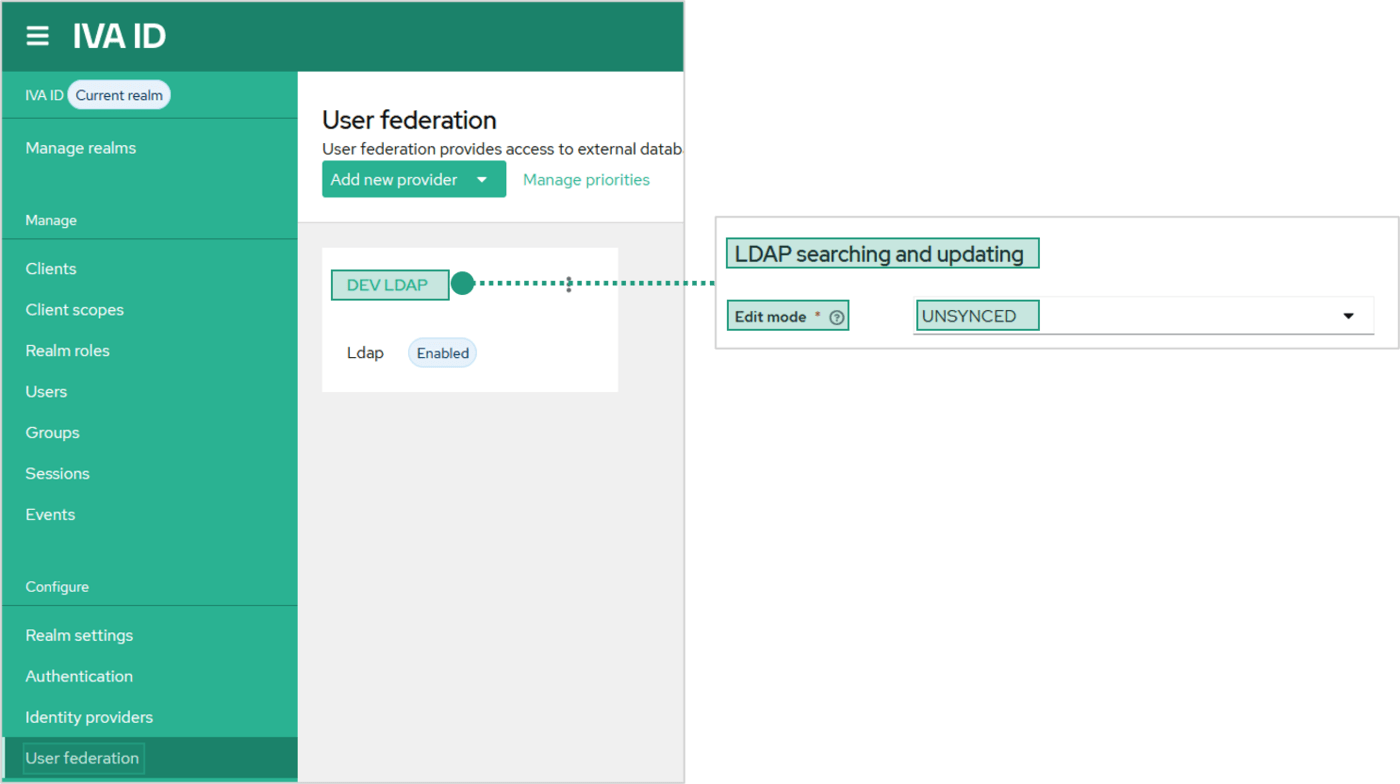This screenshot has height=784, width=1400.
Task: Open the hamburger navigation menu
Action: (37, 36)
